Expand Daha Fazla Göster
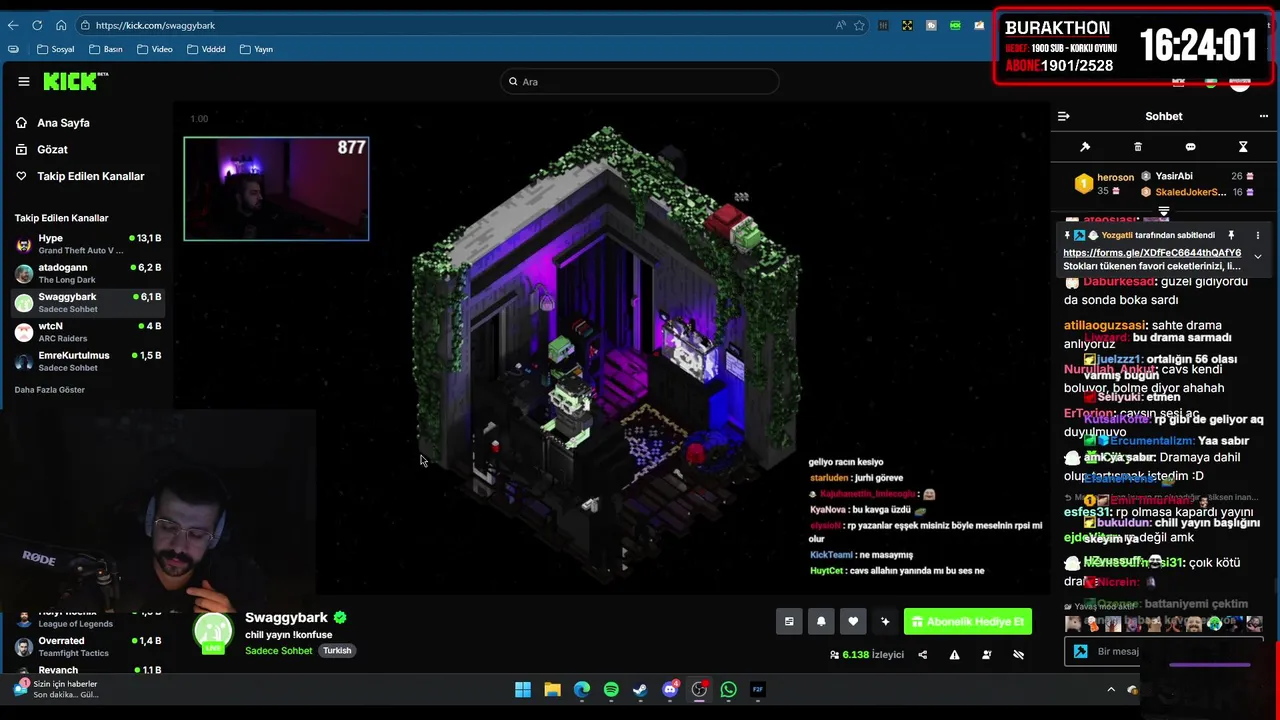 click(x=50, y=390)
